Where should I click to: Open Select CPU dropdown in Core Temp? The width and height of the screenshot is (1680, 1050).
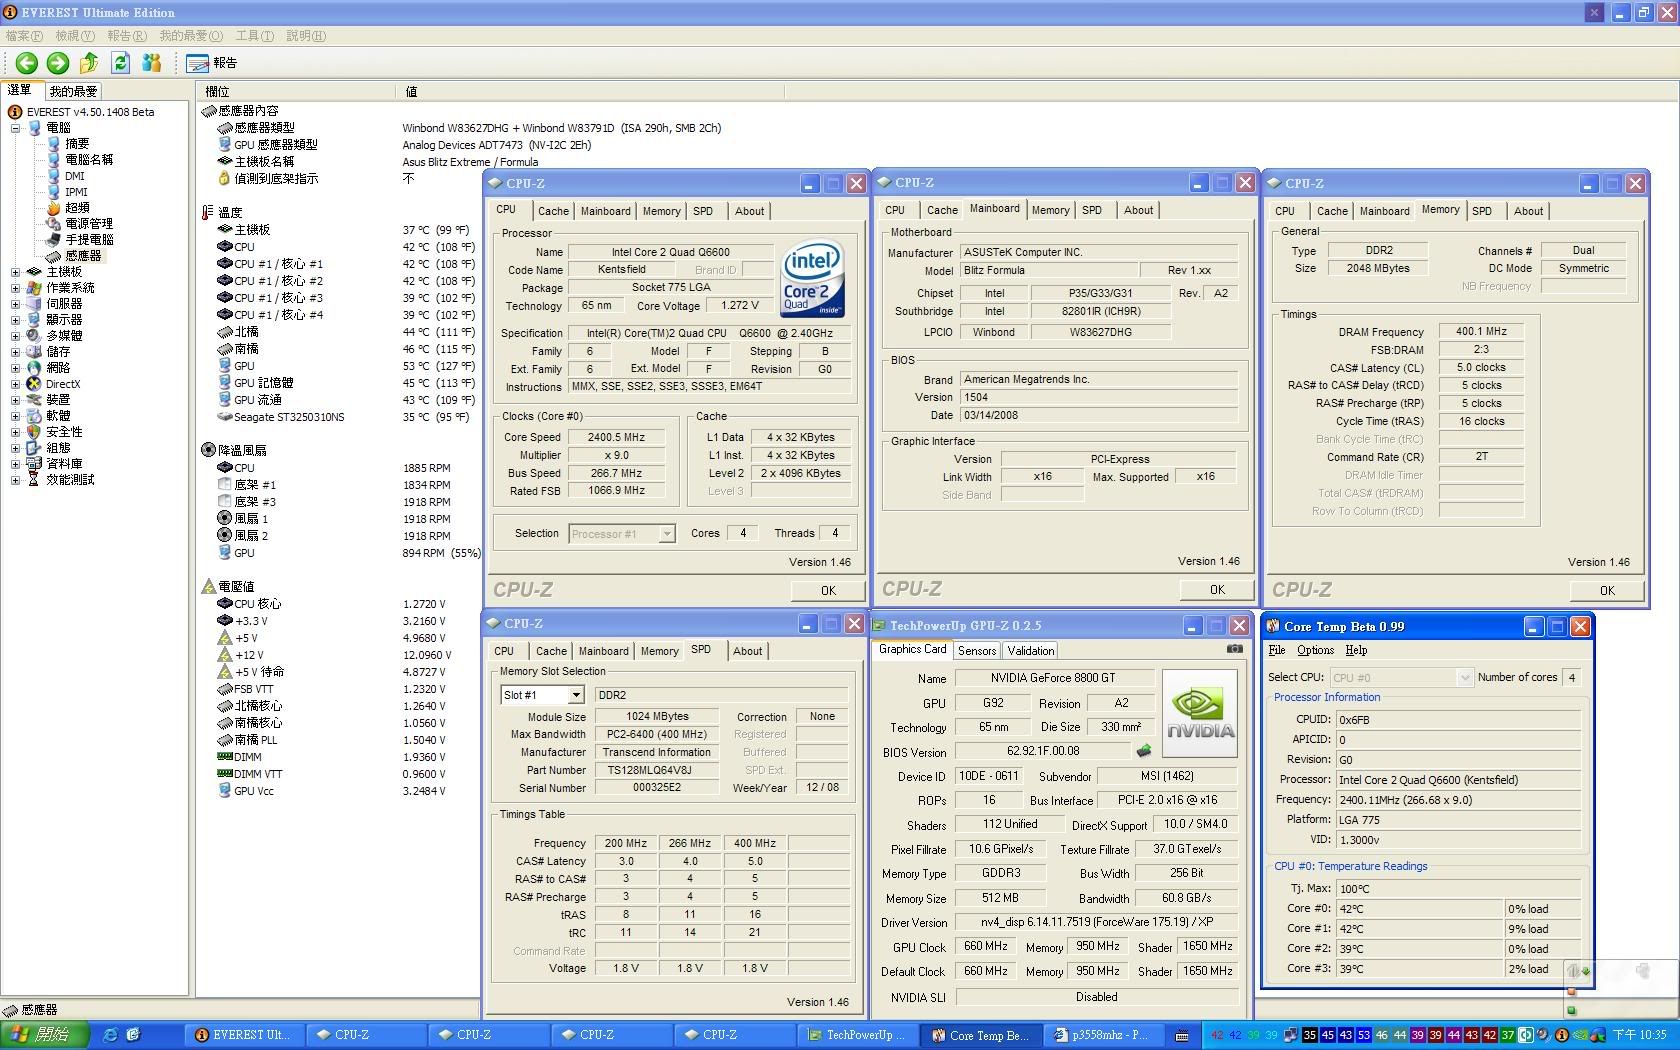coord(1465,678)
